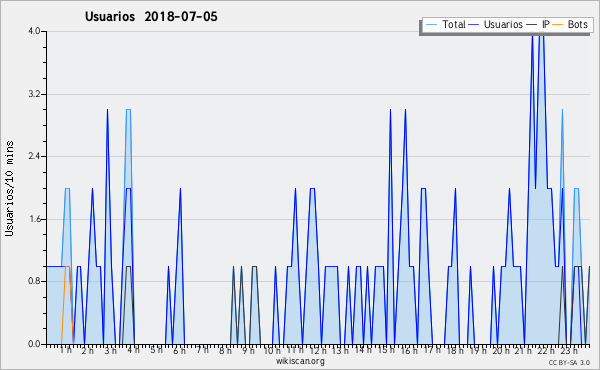
Task: Click the 'Usuarios/10 mins' axis title
Action: [x=9, y=188]
